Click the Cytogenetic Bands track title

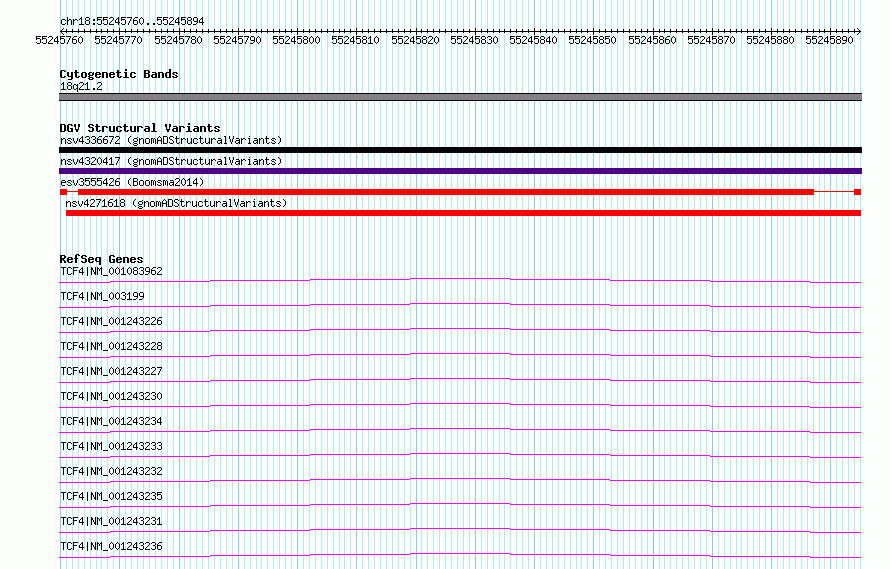pyautogui.click(x=119, y=74)
